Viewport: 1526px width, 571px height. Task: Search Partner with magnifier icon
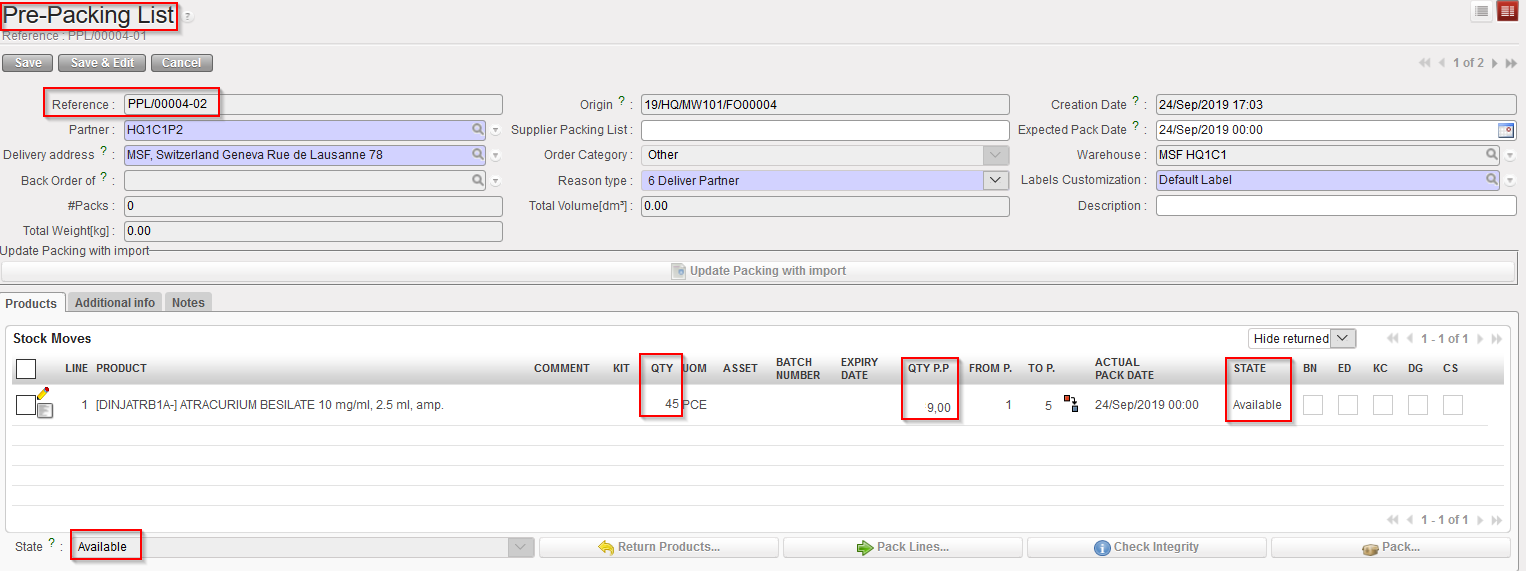pos(479,130)
